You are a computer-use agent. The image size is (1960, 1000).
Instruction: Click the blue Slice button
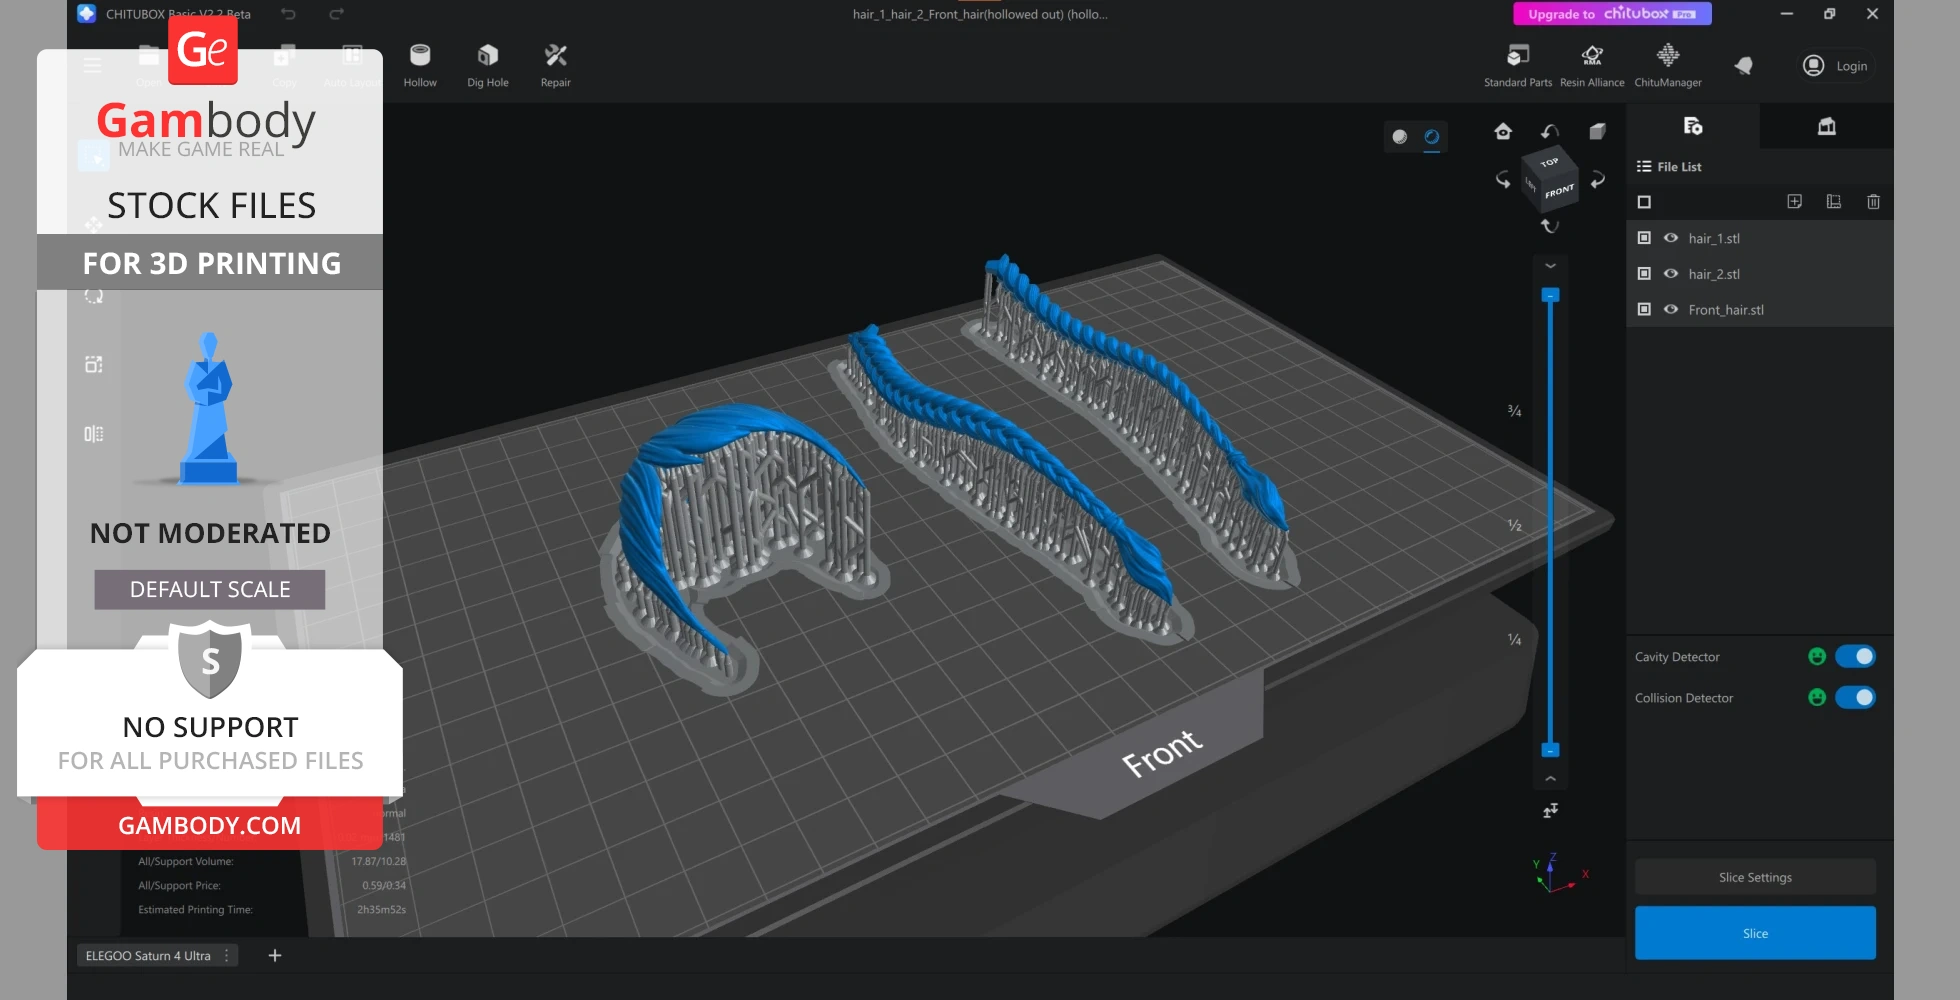1754,933
